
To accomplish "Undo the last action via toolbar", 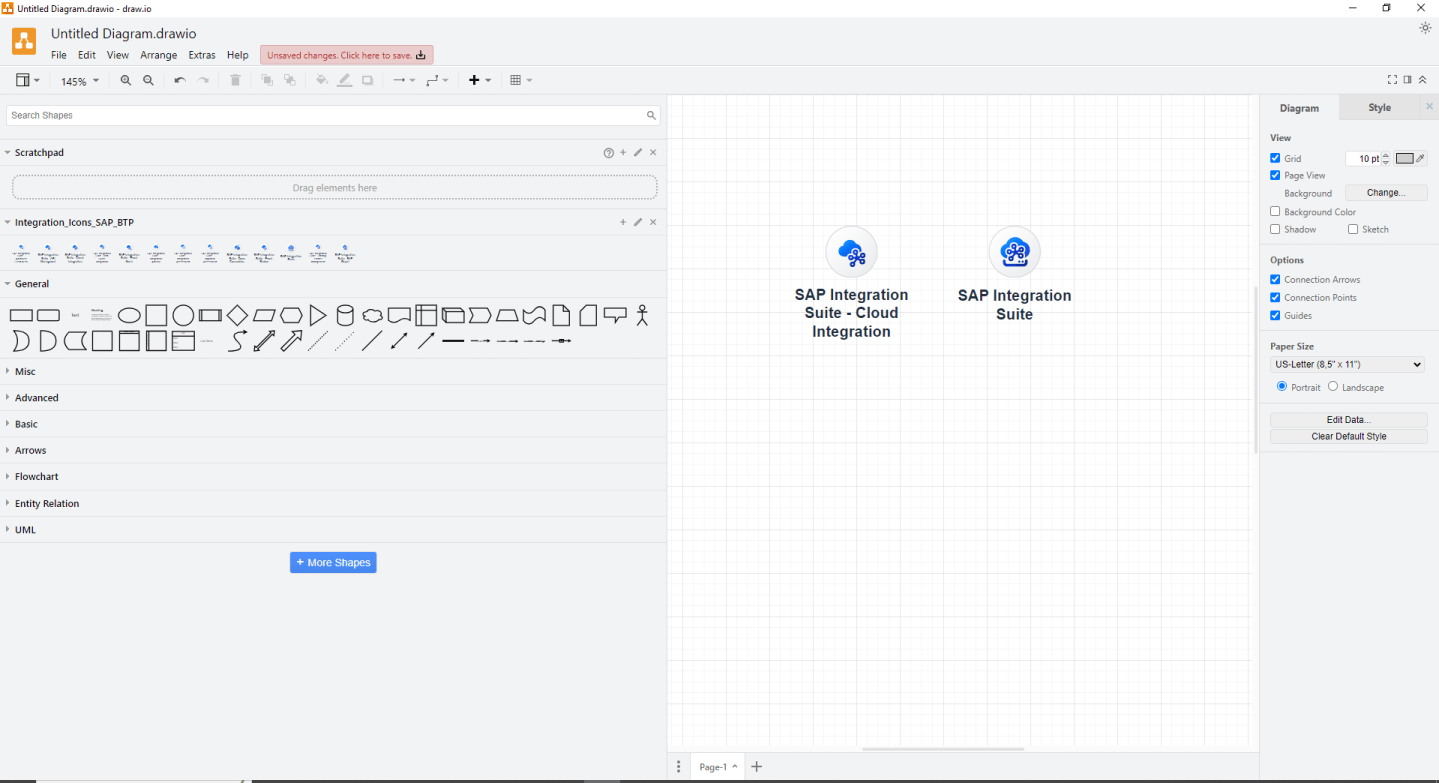I will (180, 81).
